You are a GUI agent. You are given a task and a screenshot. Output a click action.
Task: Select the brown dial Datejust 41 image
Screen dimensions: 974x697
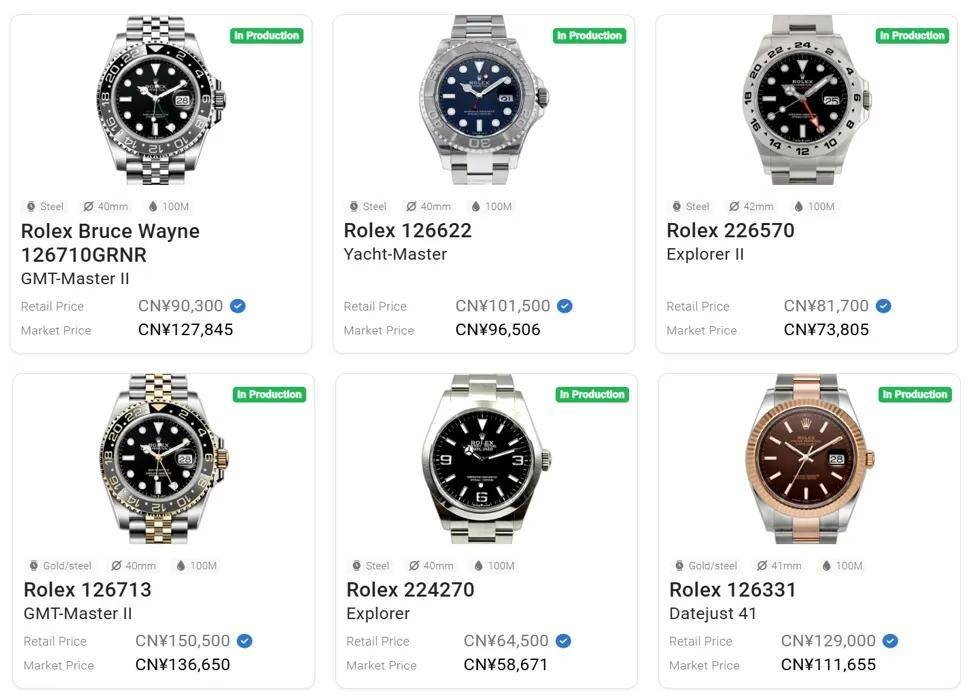809,458
